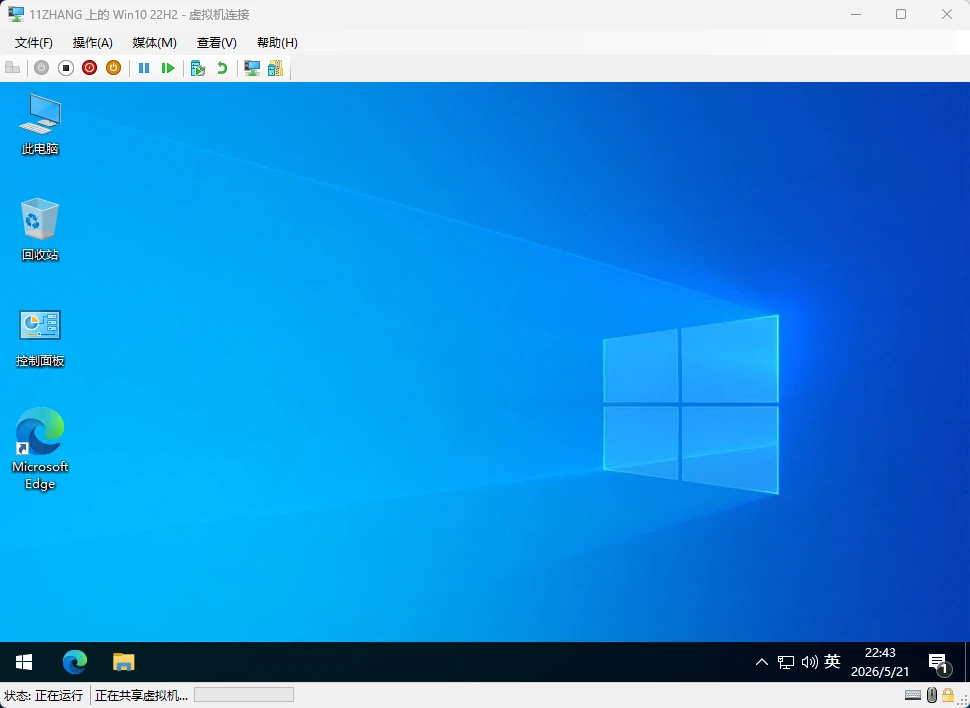This screenshot has width=970, height=708.
Task: Click the 正在共享虚拟机... status text
Action: pos(142,696)
